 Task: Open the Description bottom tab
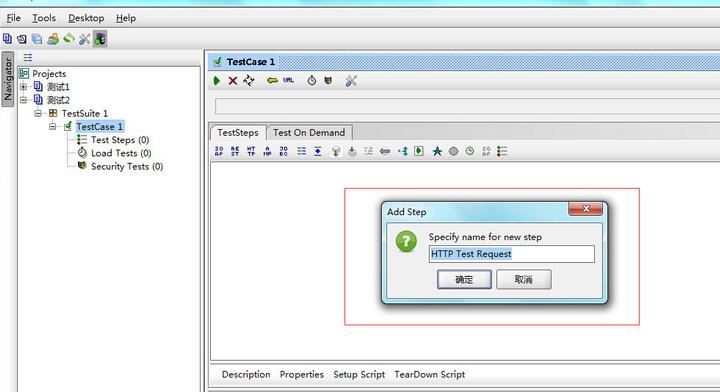246,375
